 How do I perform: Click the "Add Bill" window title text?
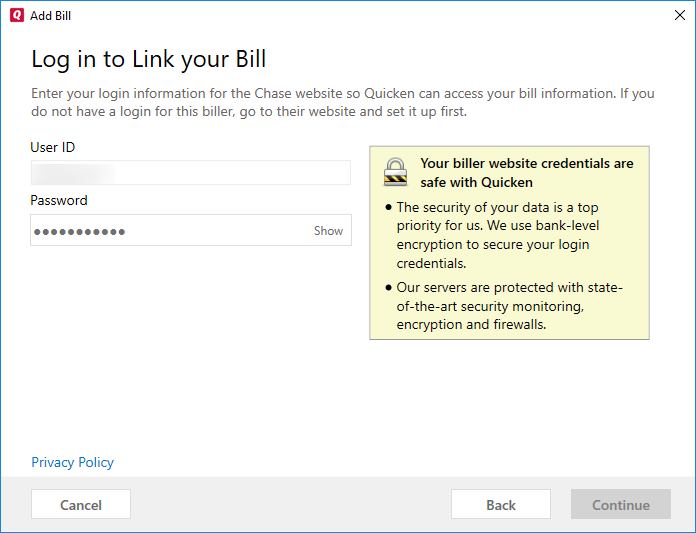52,16
